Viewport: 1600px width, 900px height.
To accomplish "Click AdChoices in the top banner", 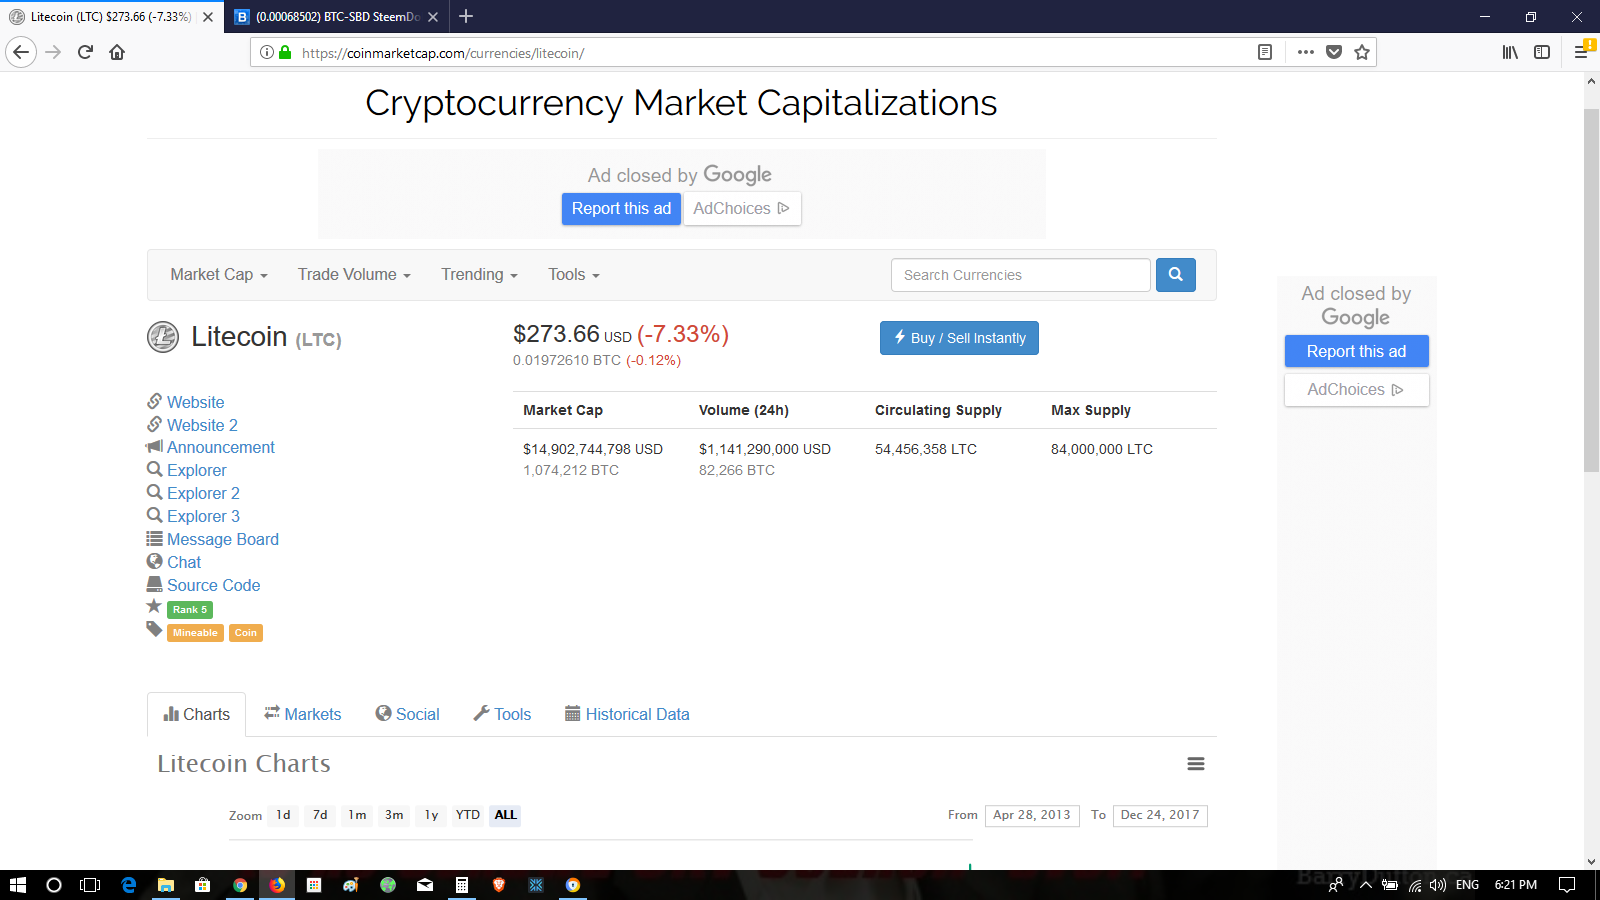I will (x=742, y=208).
